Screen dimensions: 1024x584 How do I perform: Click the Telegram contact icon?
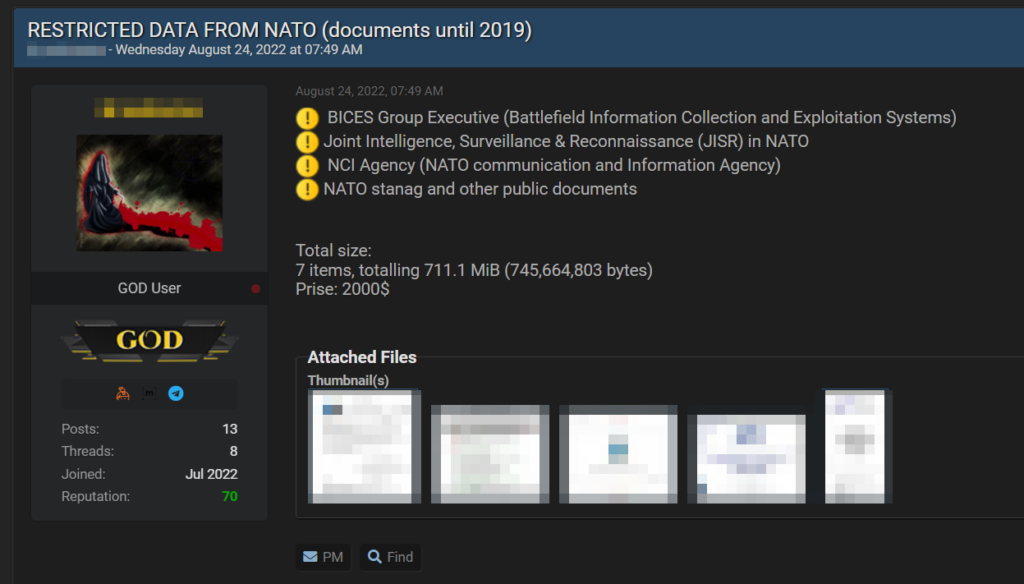[x=176, y=394]
